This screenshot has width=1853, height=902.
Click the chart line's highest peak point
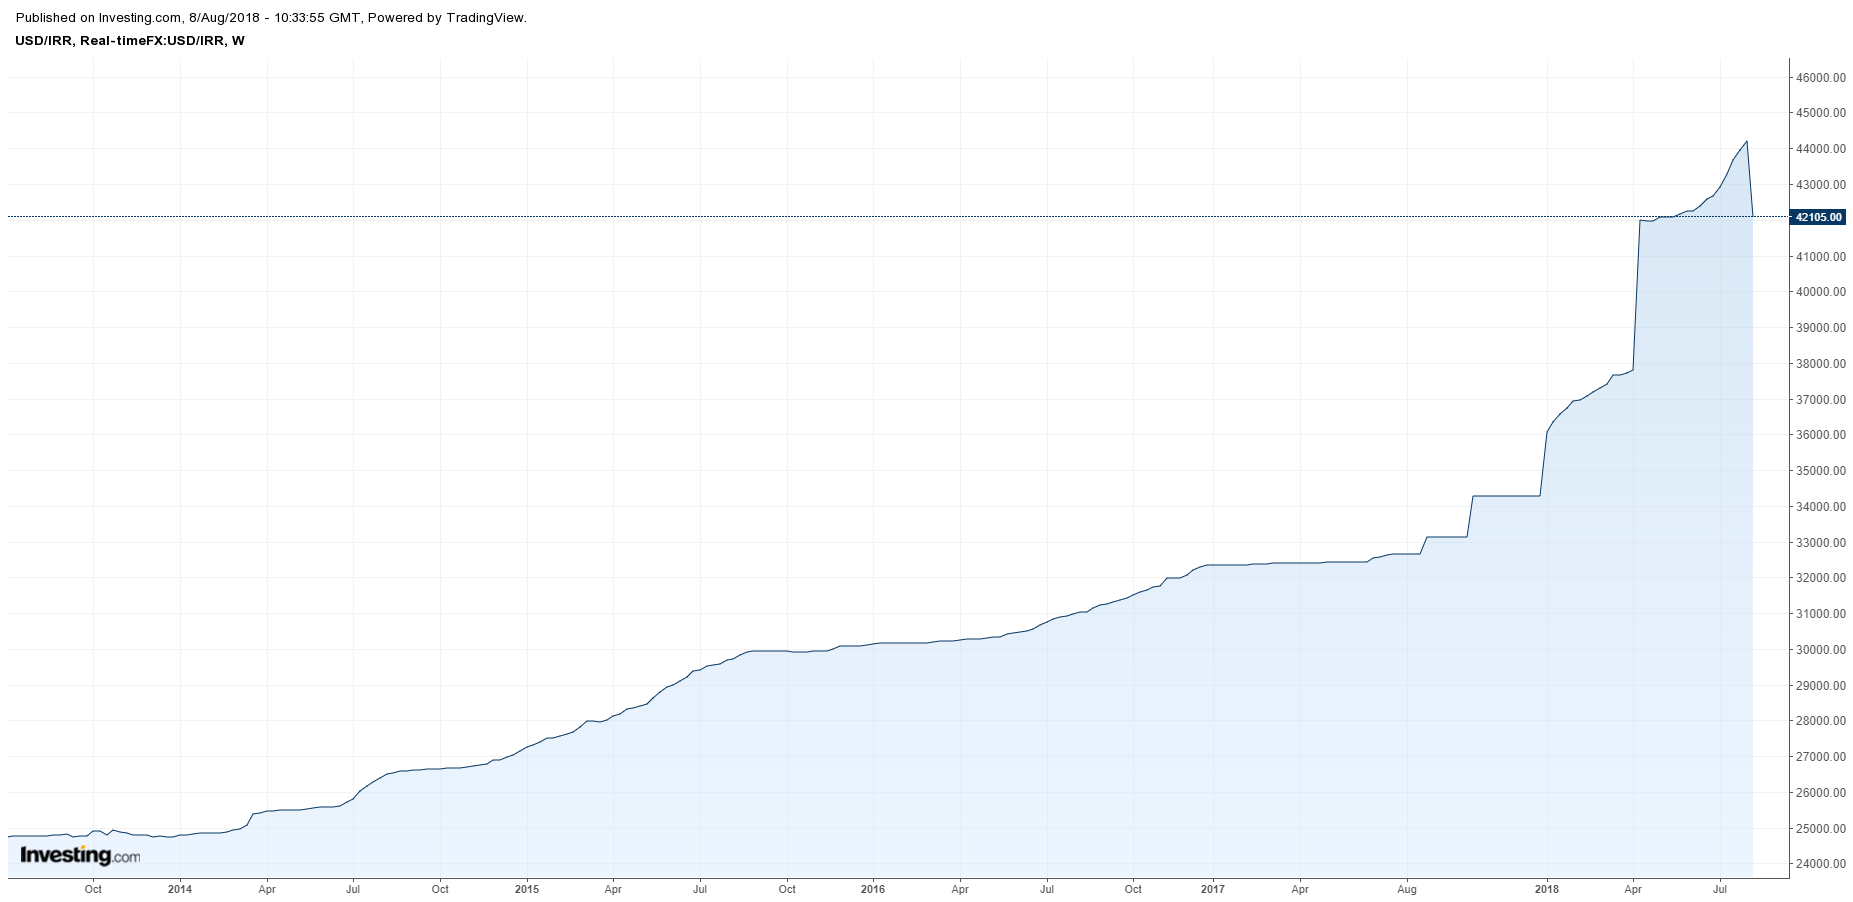point(1746,142)
